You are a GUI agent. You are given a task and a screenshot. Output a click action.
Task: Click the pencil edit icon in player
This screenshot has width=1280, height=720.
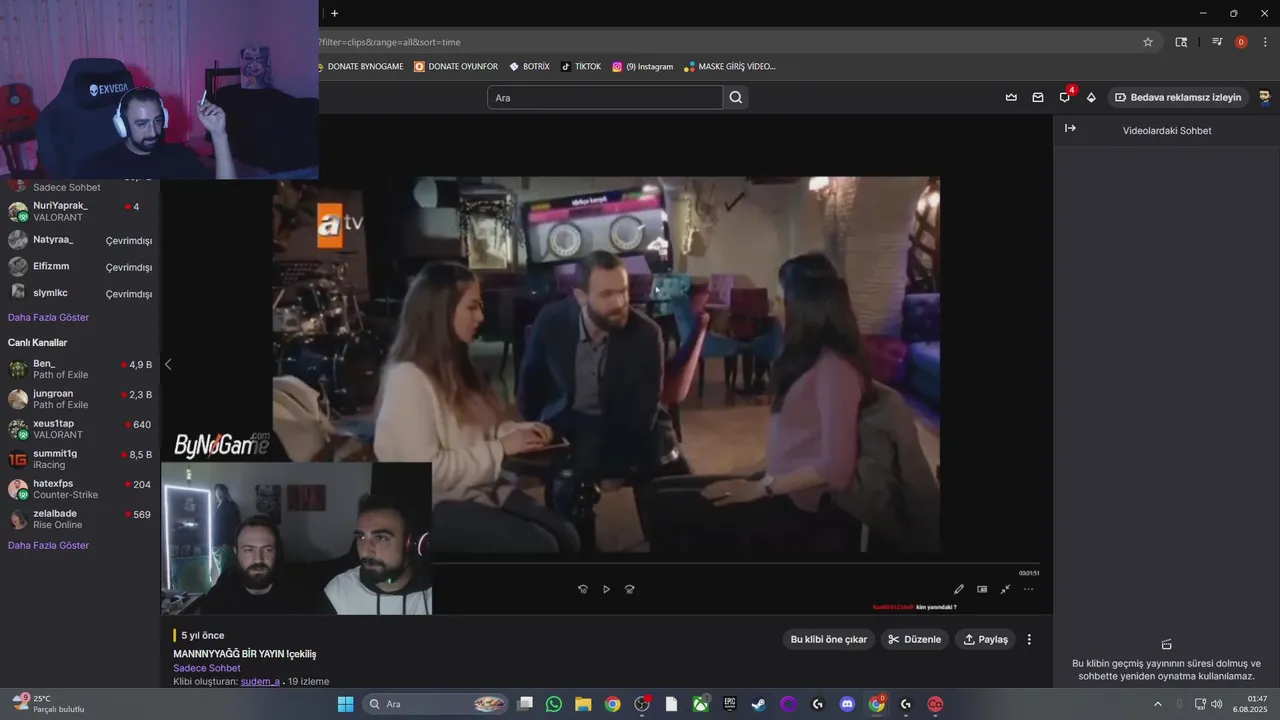click(x=959, y=589)
